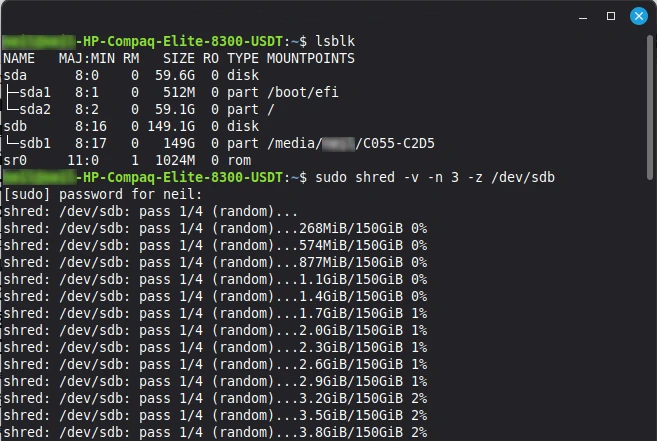Image resolution: width=657 pixels, height=441 pixels.
Task: Click the sudo password prompt line
Action: click(x=103, y=195)
